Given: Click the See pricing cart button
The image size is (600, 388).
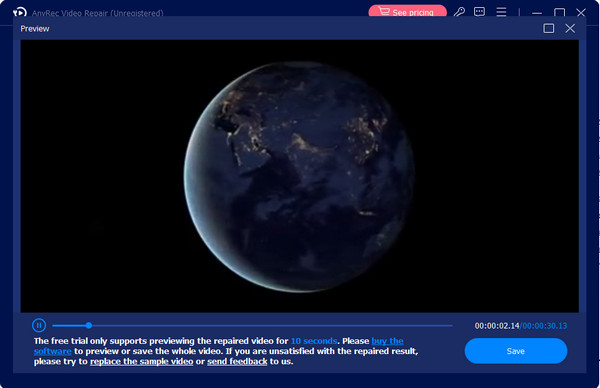Looking at the screenshot, I should (x=408, y=11).
